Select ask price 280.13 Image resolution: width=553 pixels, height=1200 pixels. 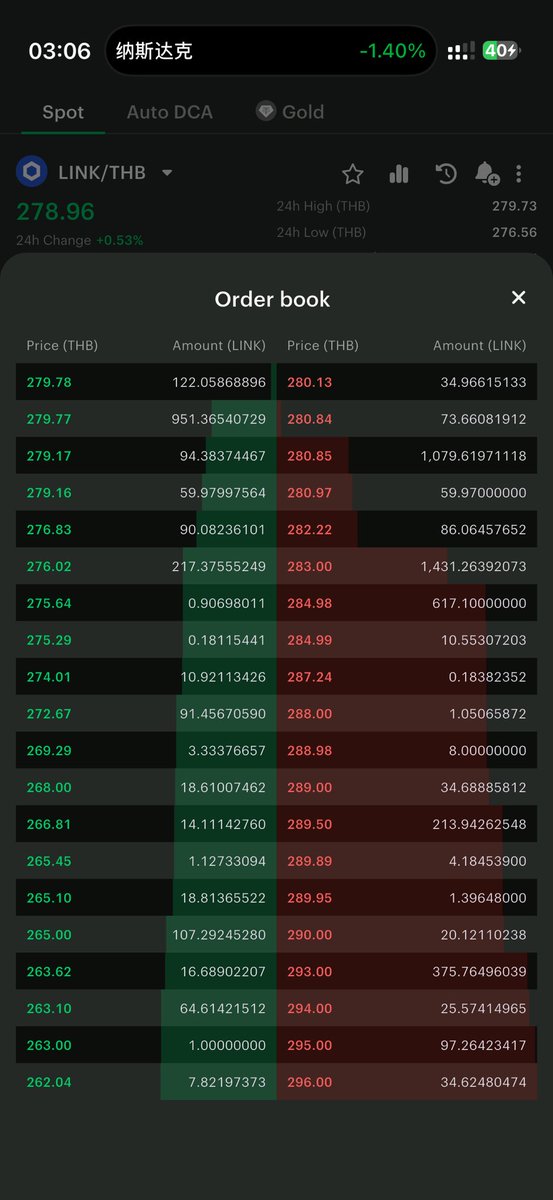310,382
